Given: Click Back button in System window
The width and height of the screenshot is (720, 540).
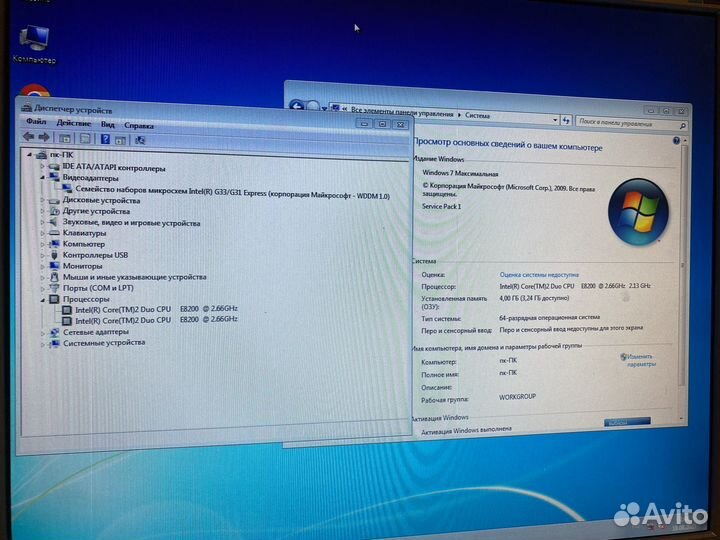Looking at the screenshot, I should (297, 106).
